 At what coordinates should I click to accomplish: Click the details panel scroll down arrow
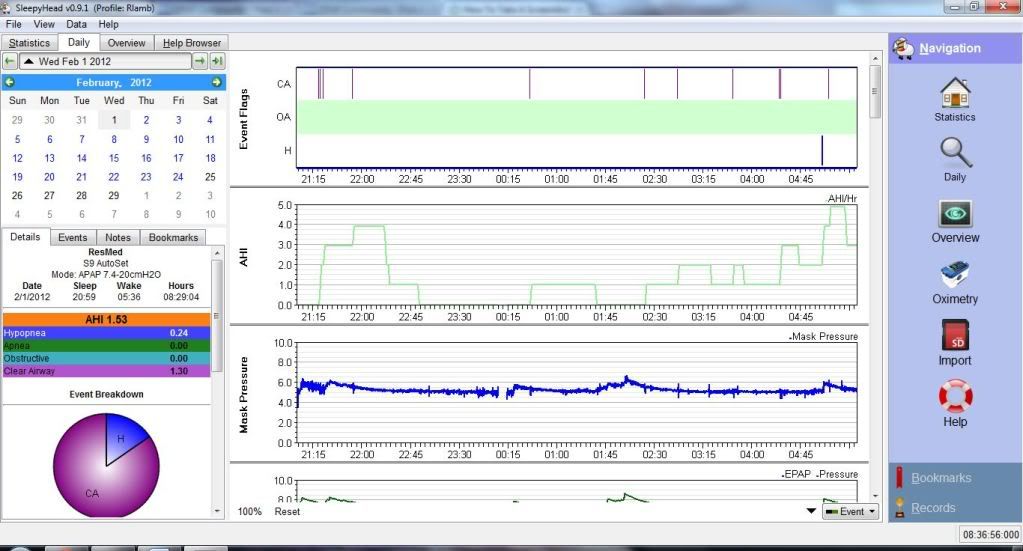click(217, 512)
